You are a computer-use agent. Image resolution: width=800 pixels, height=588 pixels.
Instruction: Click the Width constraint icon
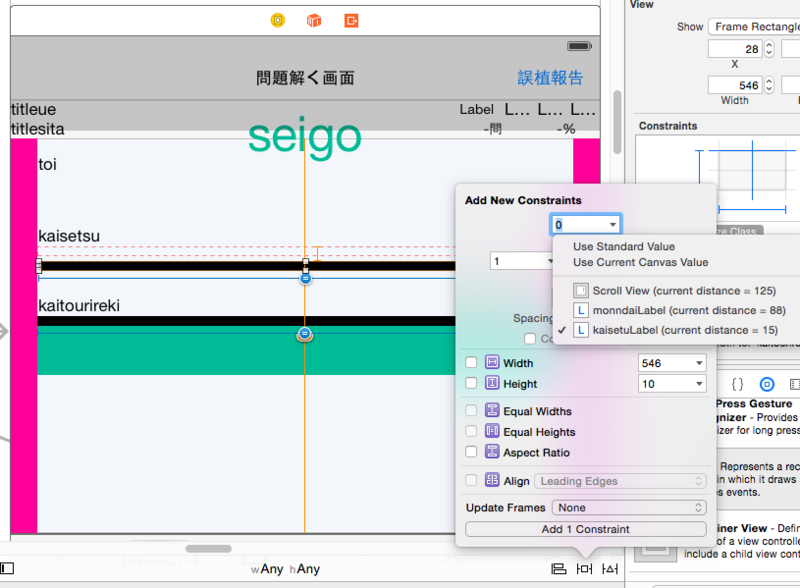[x=492, y=362]
